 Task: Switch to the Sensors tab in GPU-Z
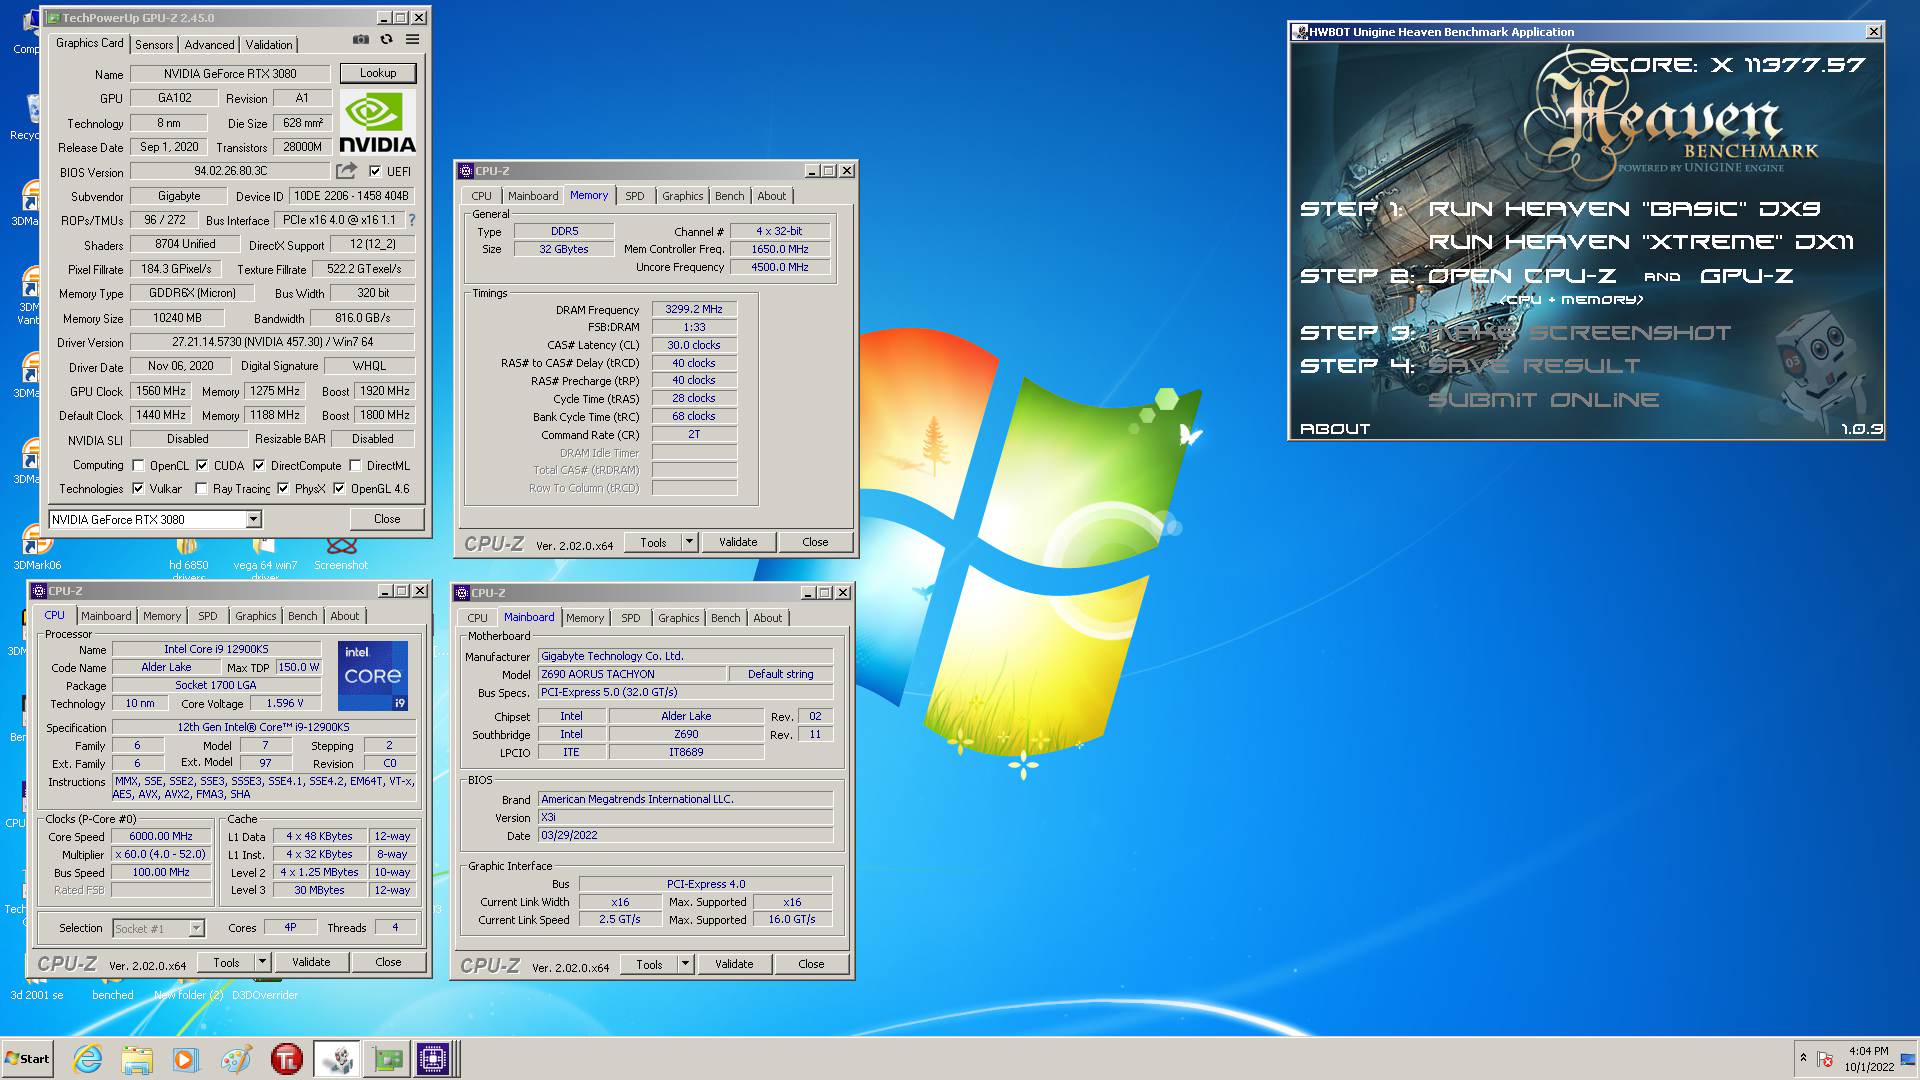click(154, 44)
